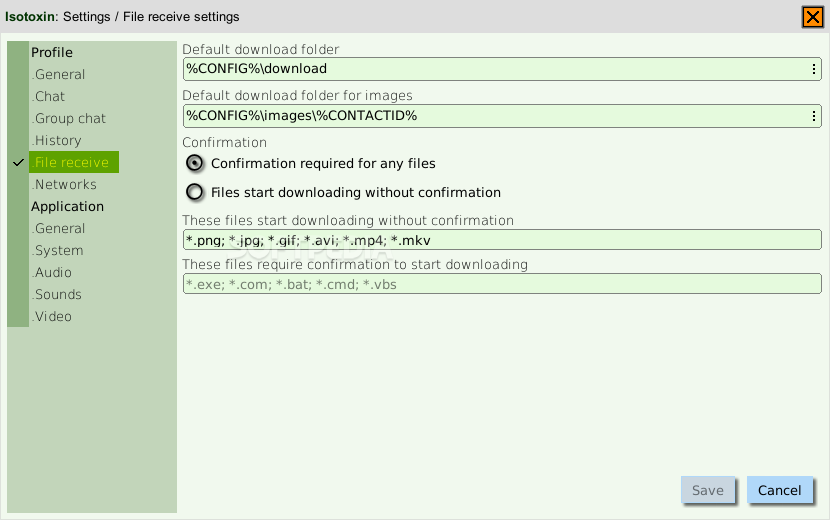Screen dimensions: 830x520
Task: Go to Group chat settings
Action: [69, 119]
